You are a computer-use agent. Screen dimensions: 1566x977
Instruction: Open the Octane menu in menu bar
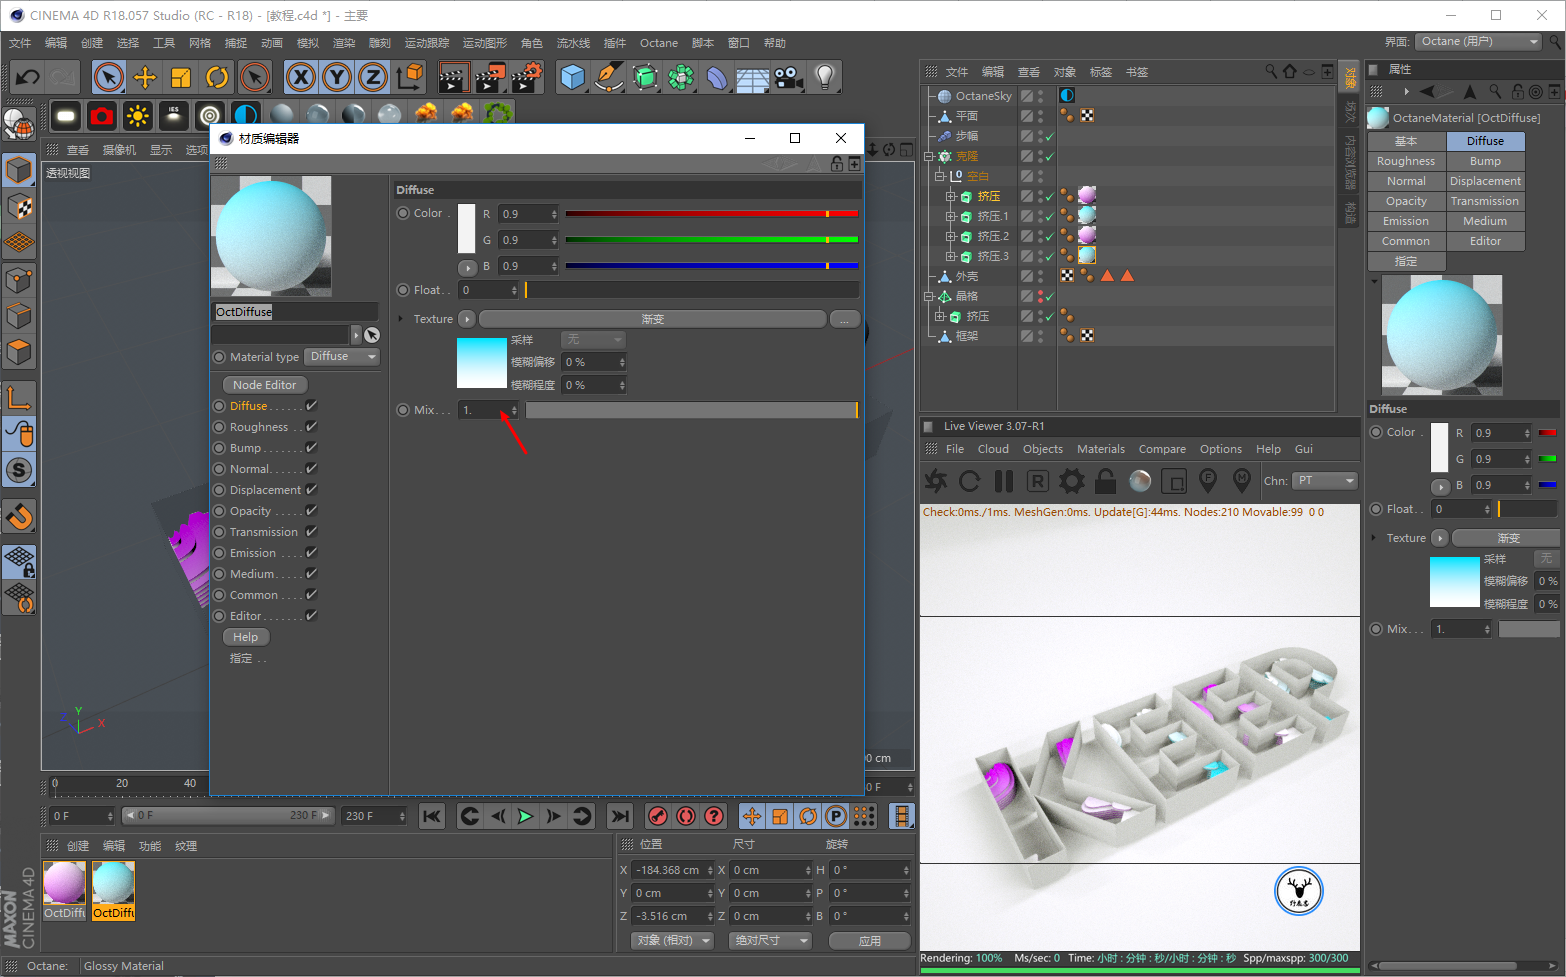[659, 43]
